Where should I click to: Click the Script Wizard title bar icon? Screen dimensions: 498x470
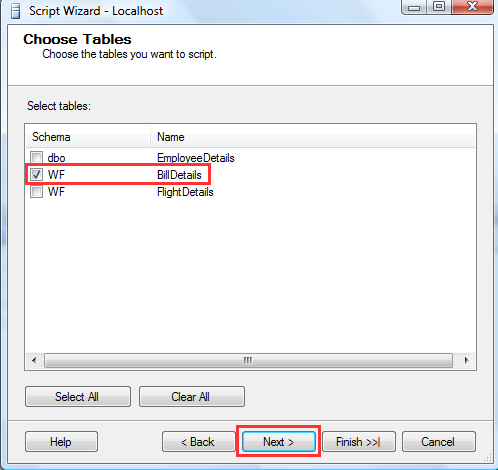tap(15, 11)
